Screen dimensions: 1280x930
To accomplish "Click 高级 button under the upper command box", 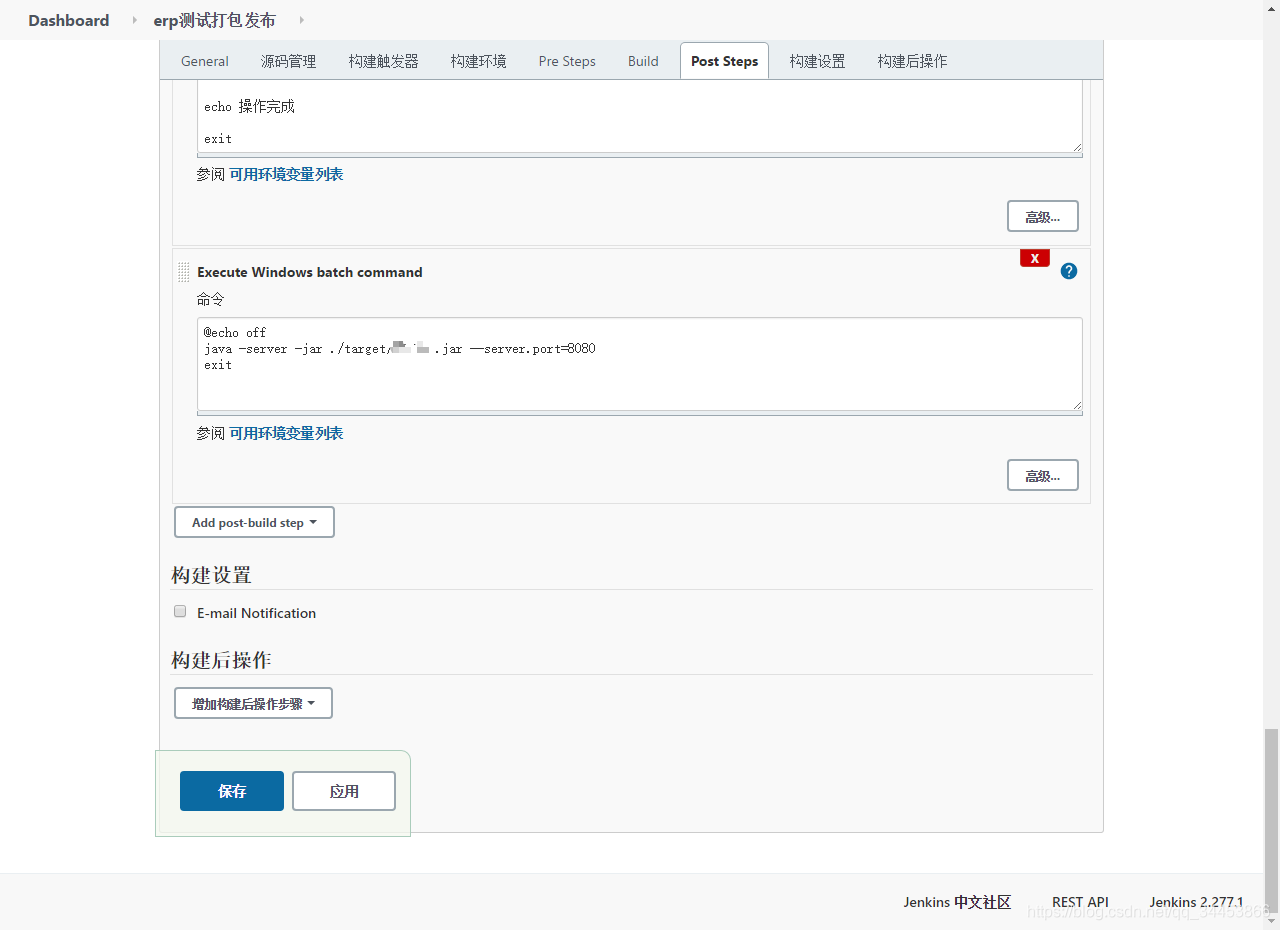I will pos(1043,216).
